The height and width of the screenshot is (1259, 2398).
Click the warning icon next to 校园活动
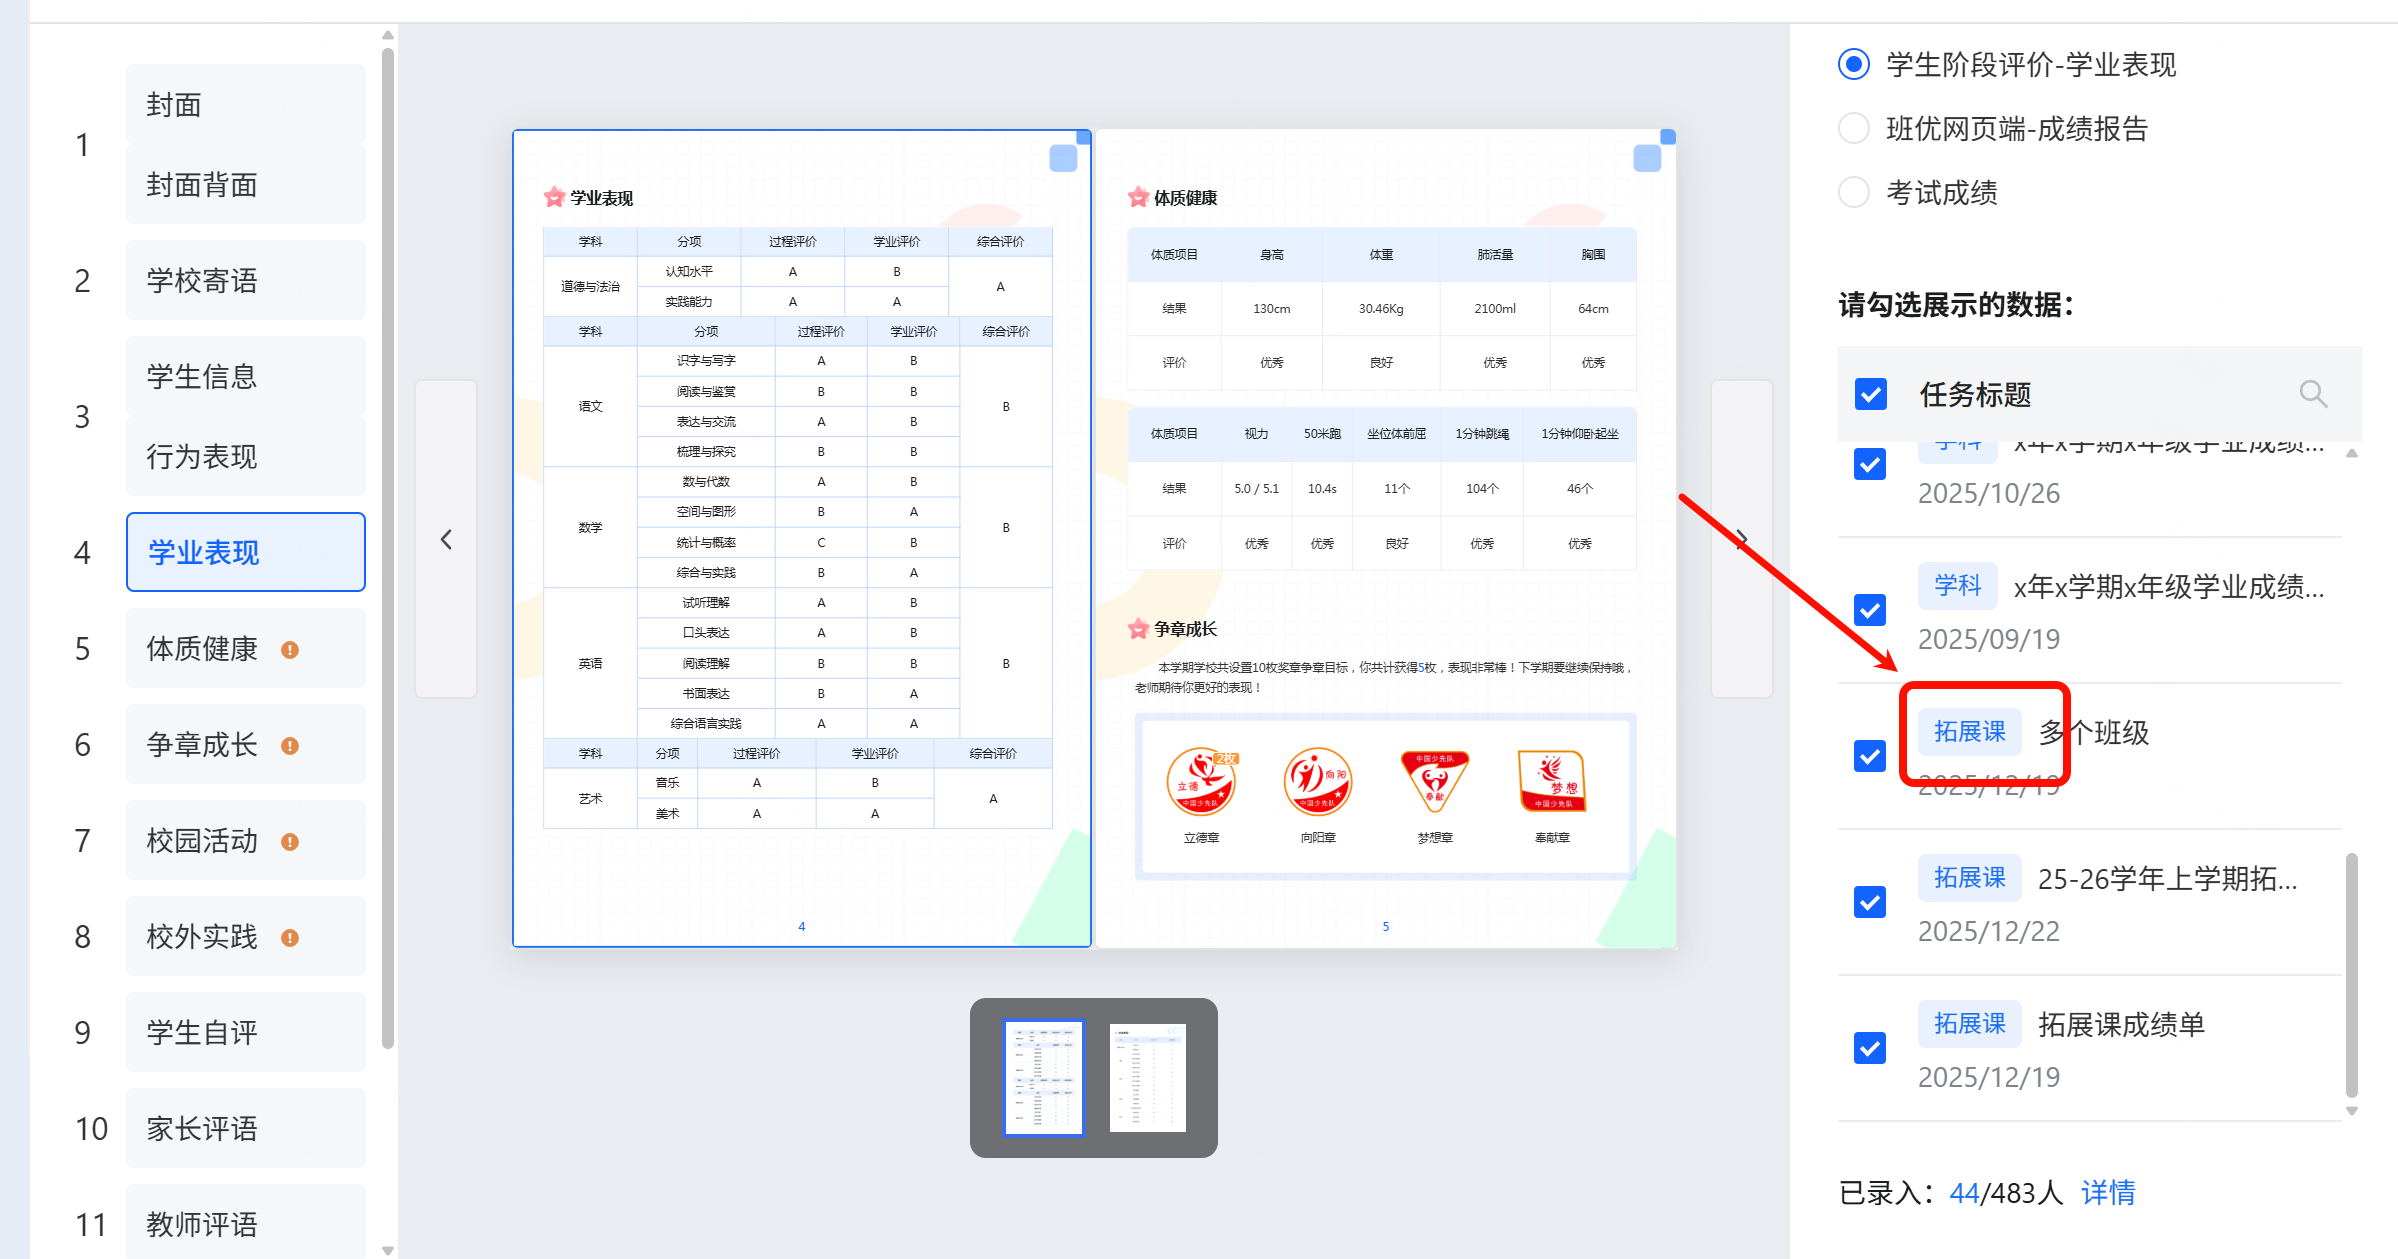coord(290,842)
